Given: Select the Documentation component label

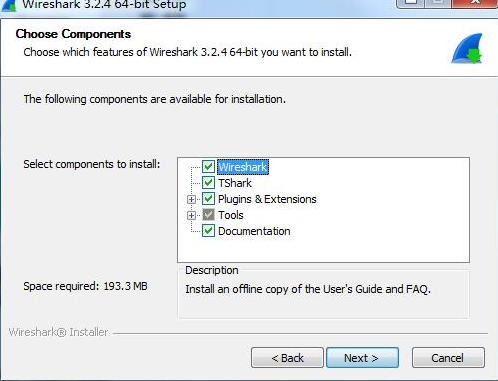Looking at the screenshot, I should click(254, 231).
